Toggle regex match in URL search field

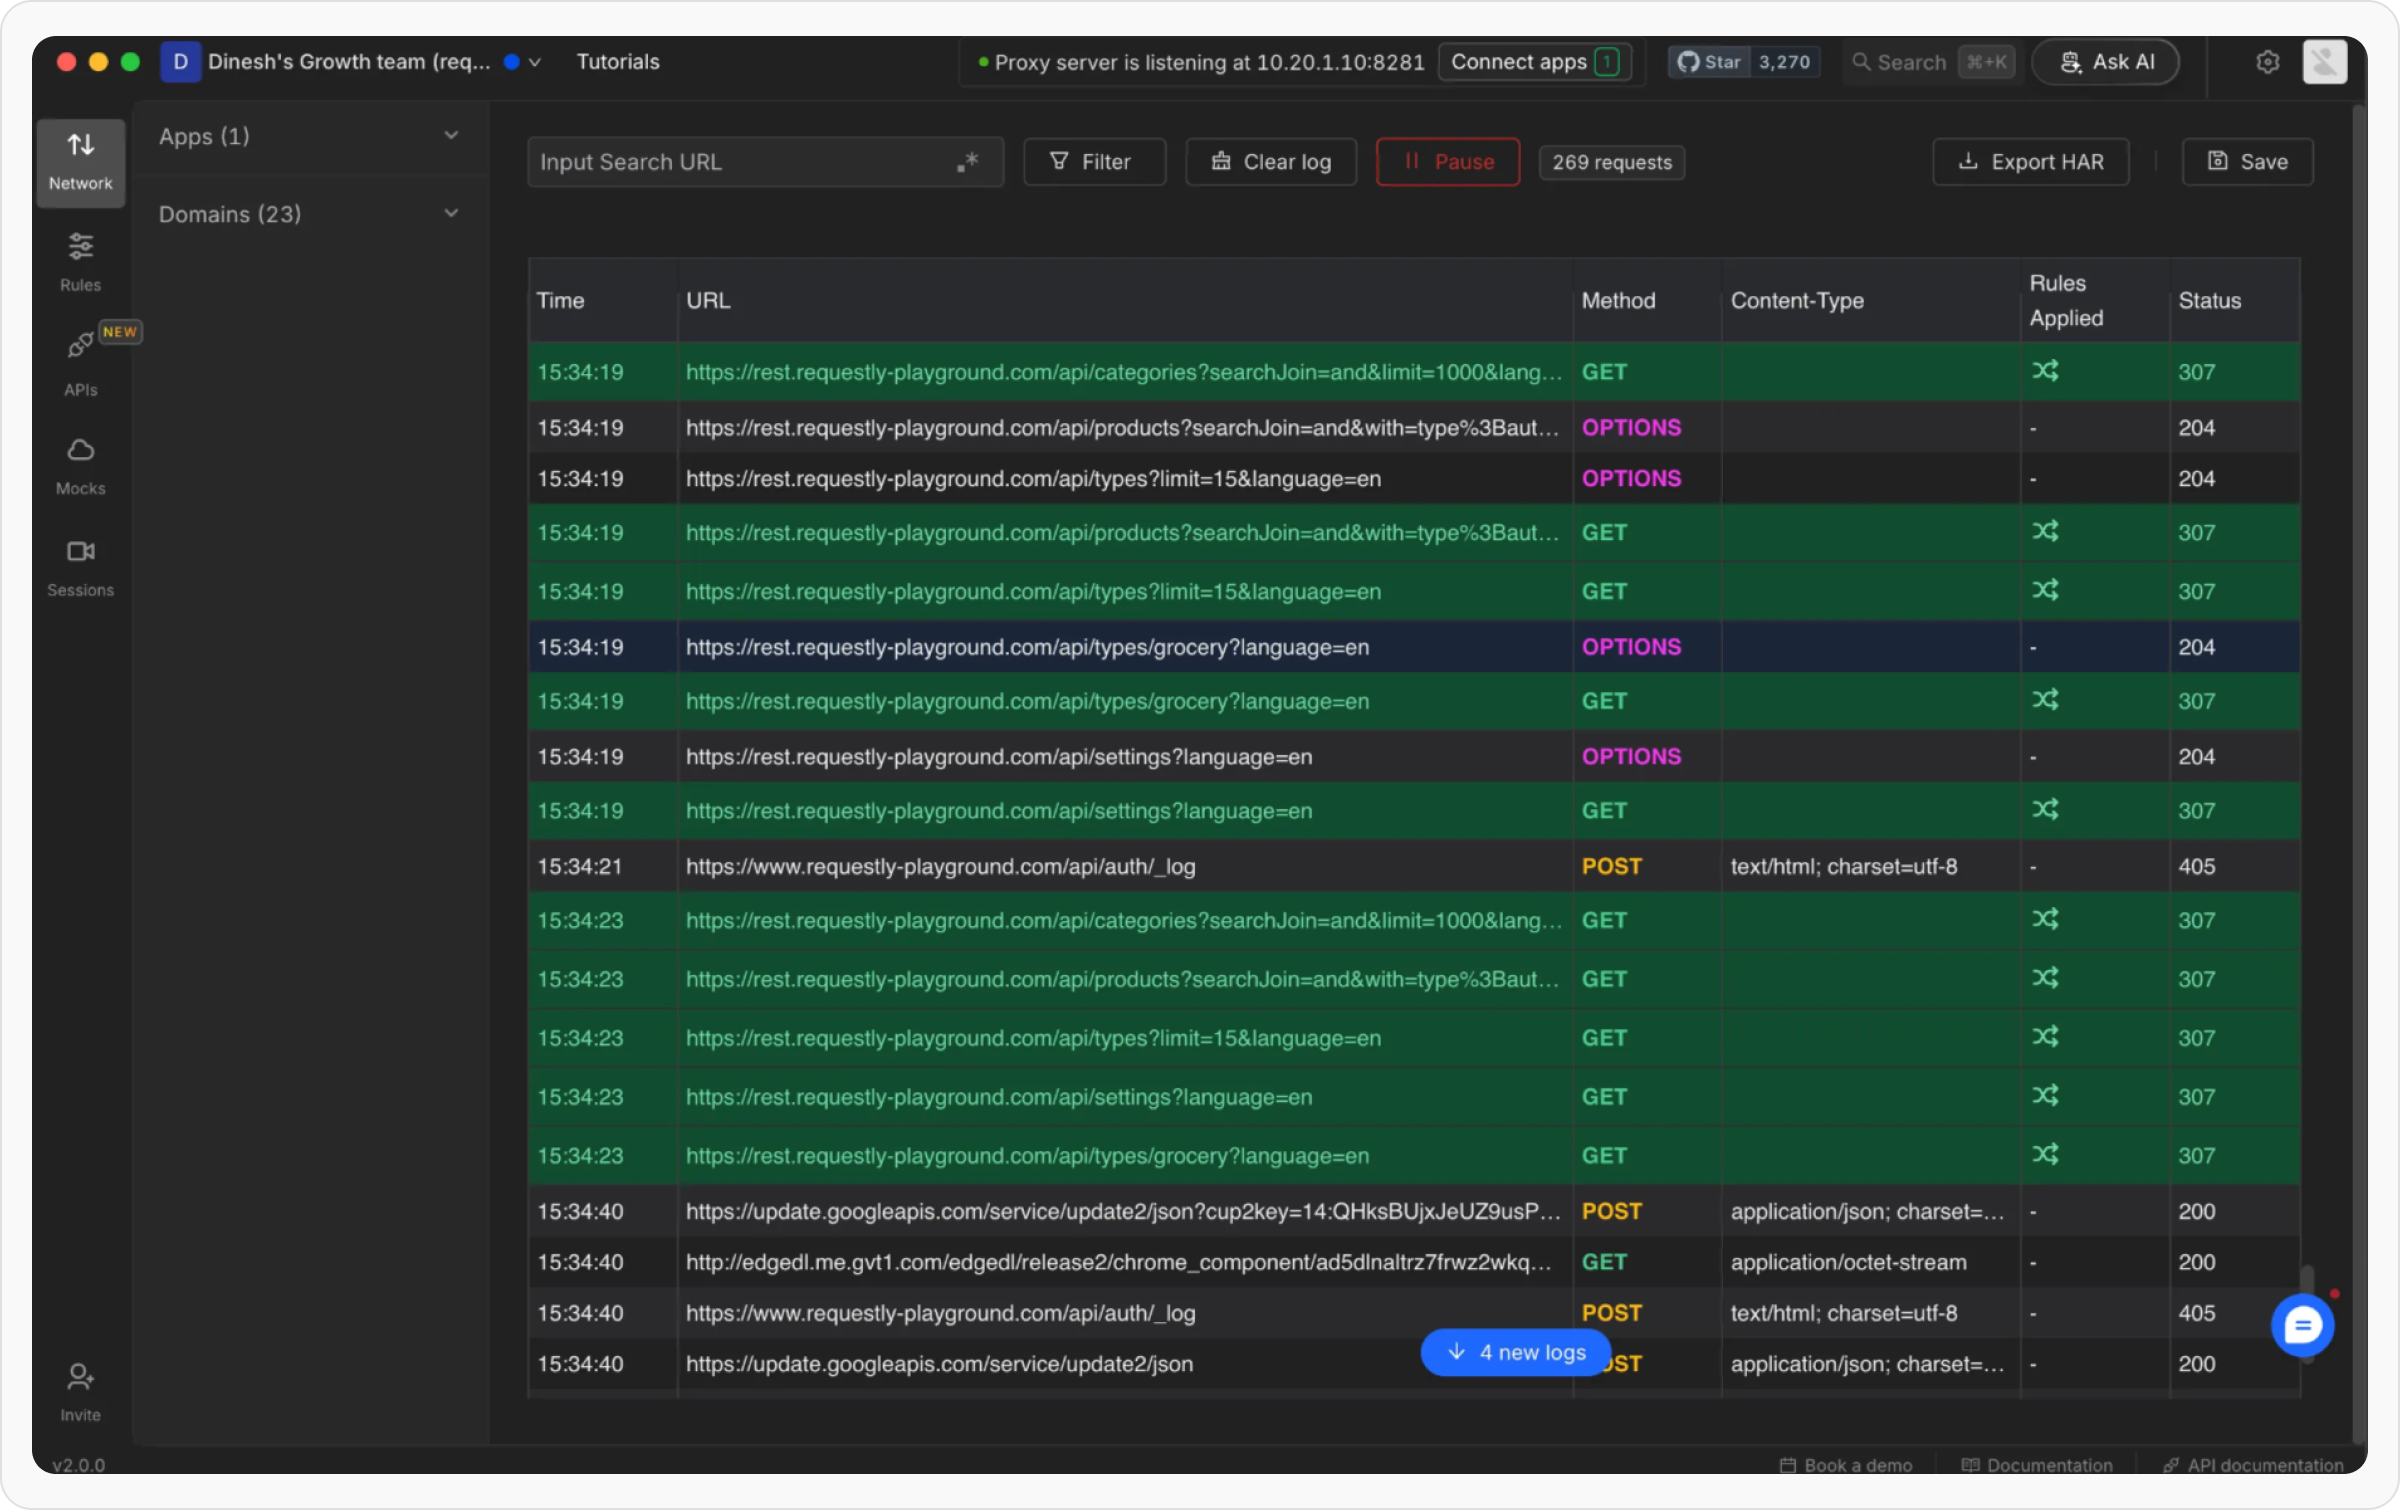967,162
